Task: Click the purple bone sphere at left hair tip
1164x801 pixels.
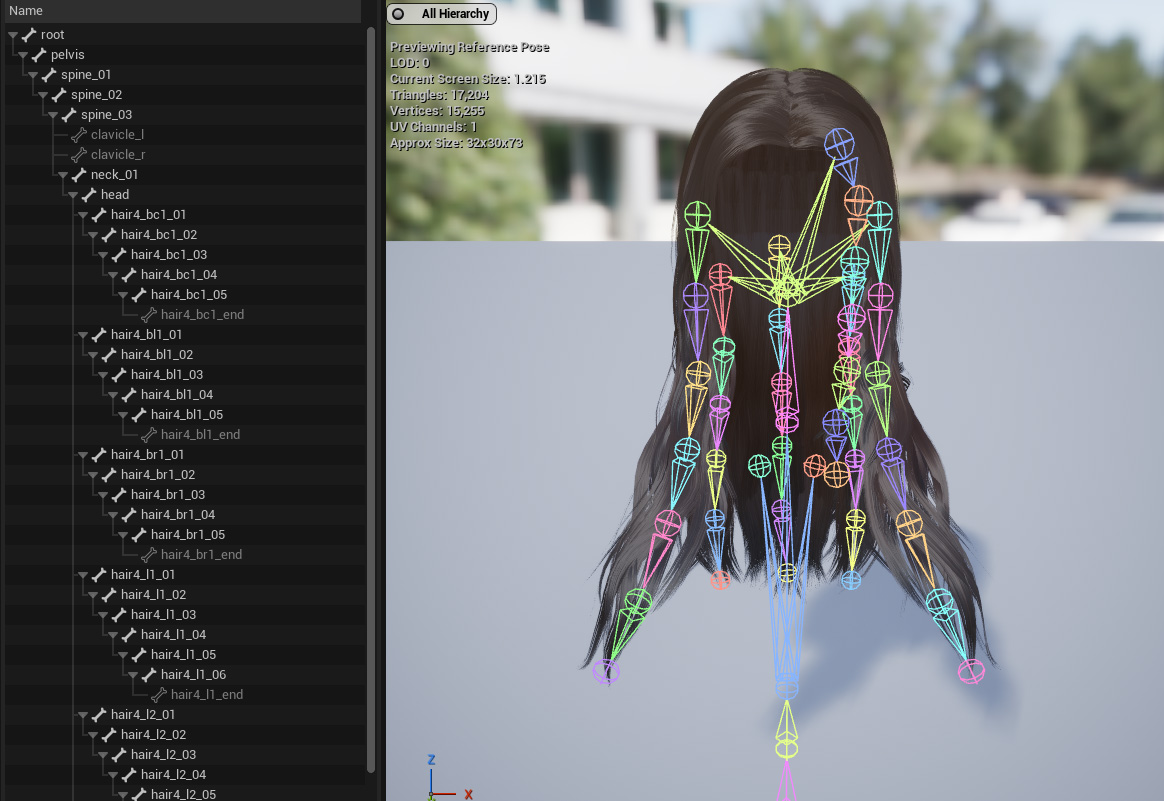Action: [x=606, y=672]
